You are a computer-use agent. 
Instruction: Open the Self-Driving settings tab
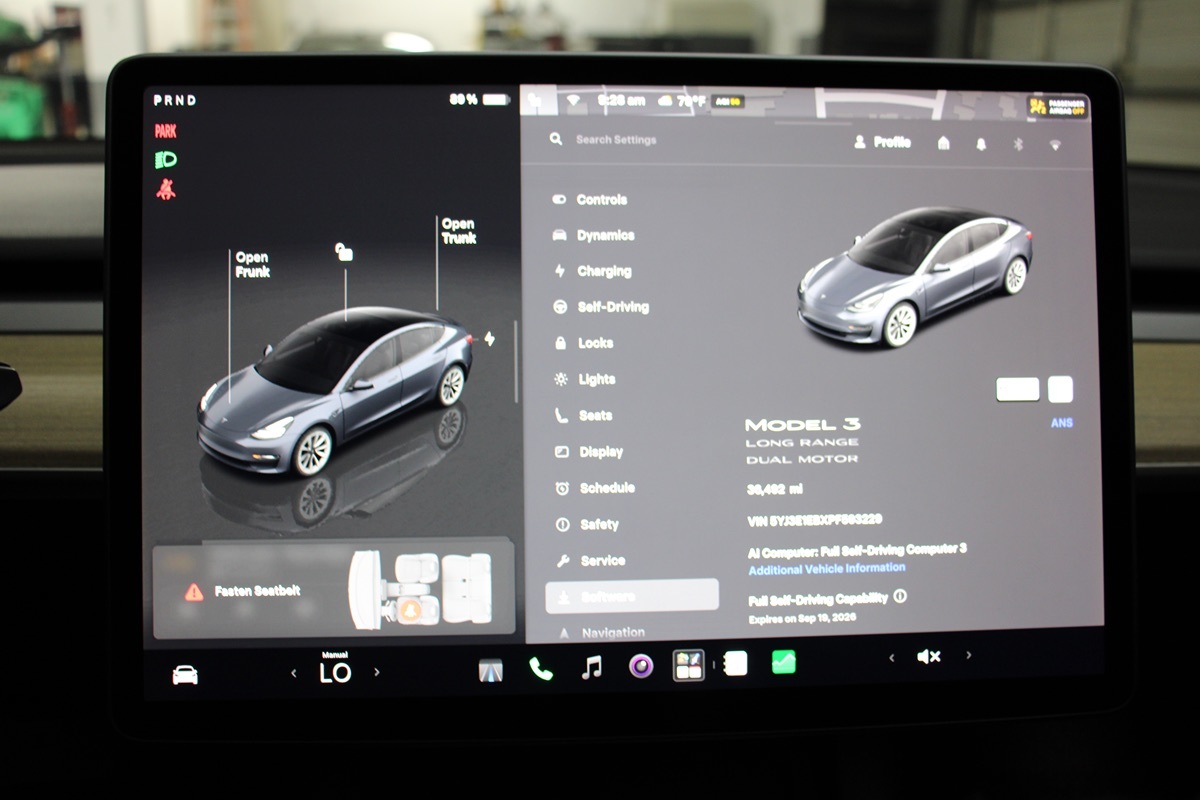coord(600,307)
